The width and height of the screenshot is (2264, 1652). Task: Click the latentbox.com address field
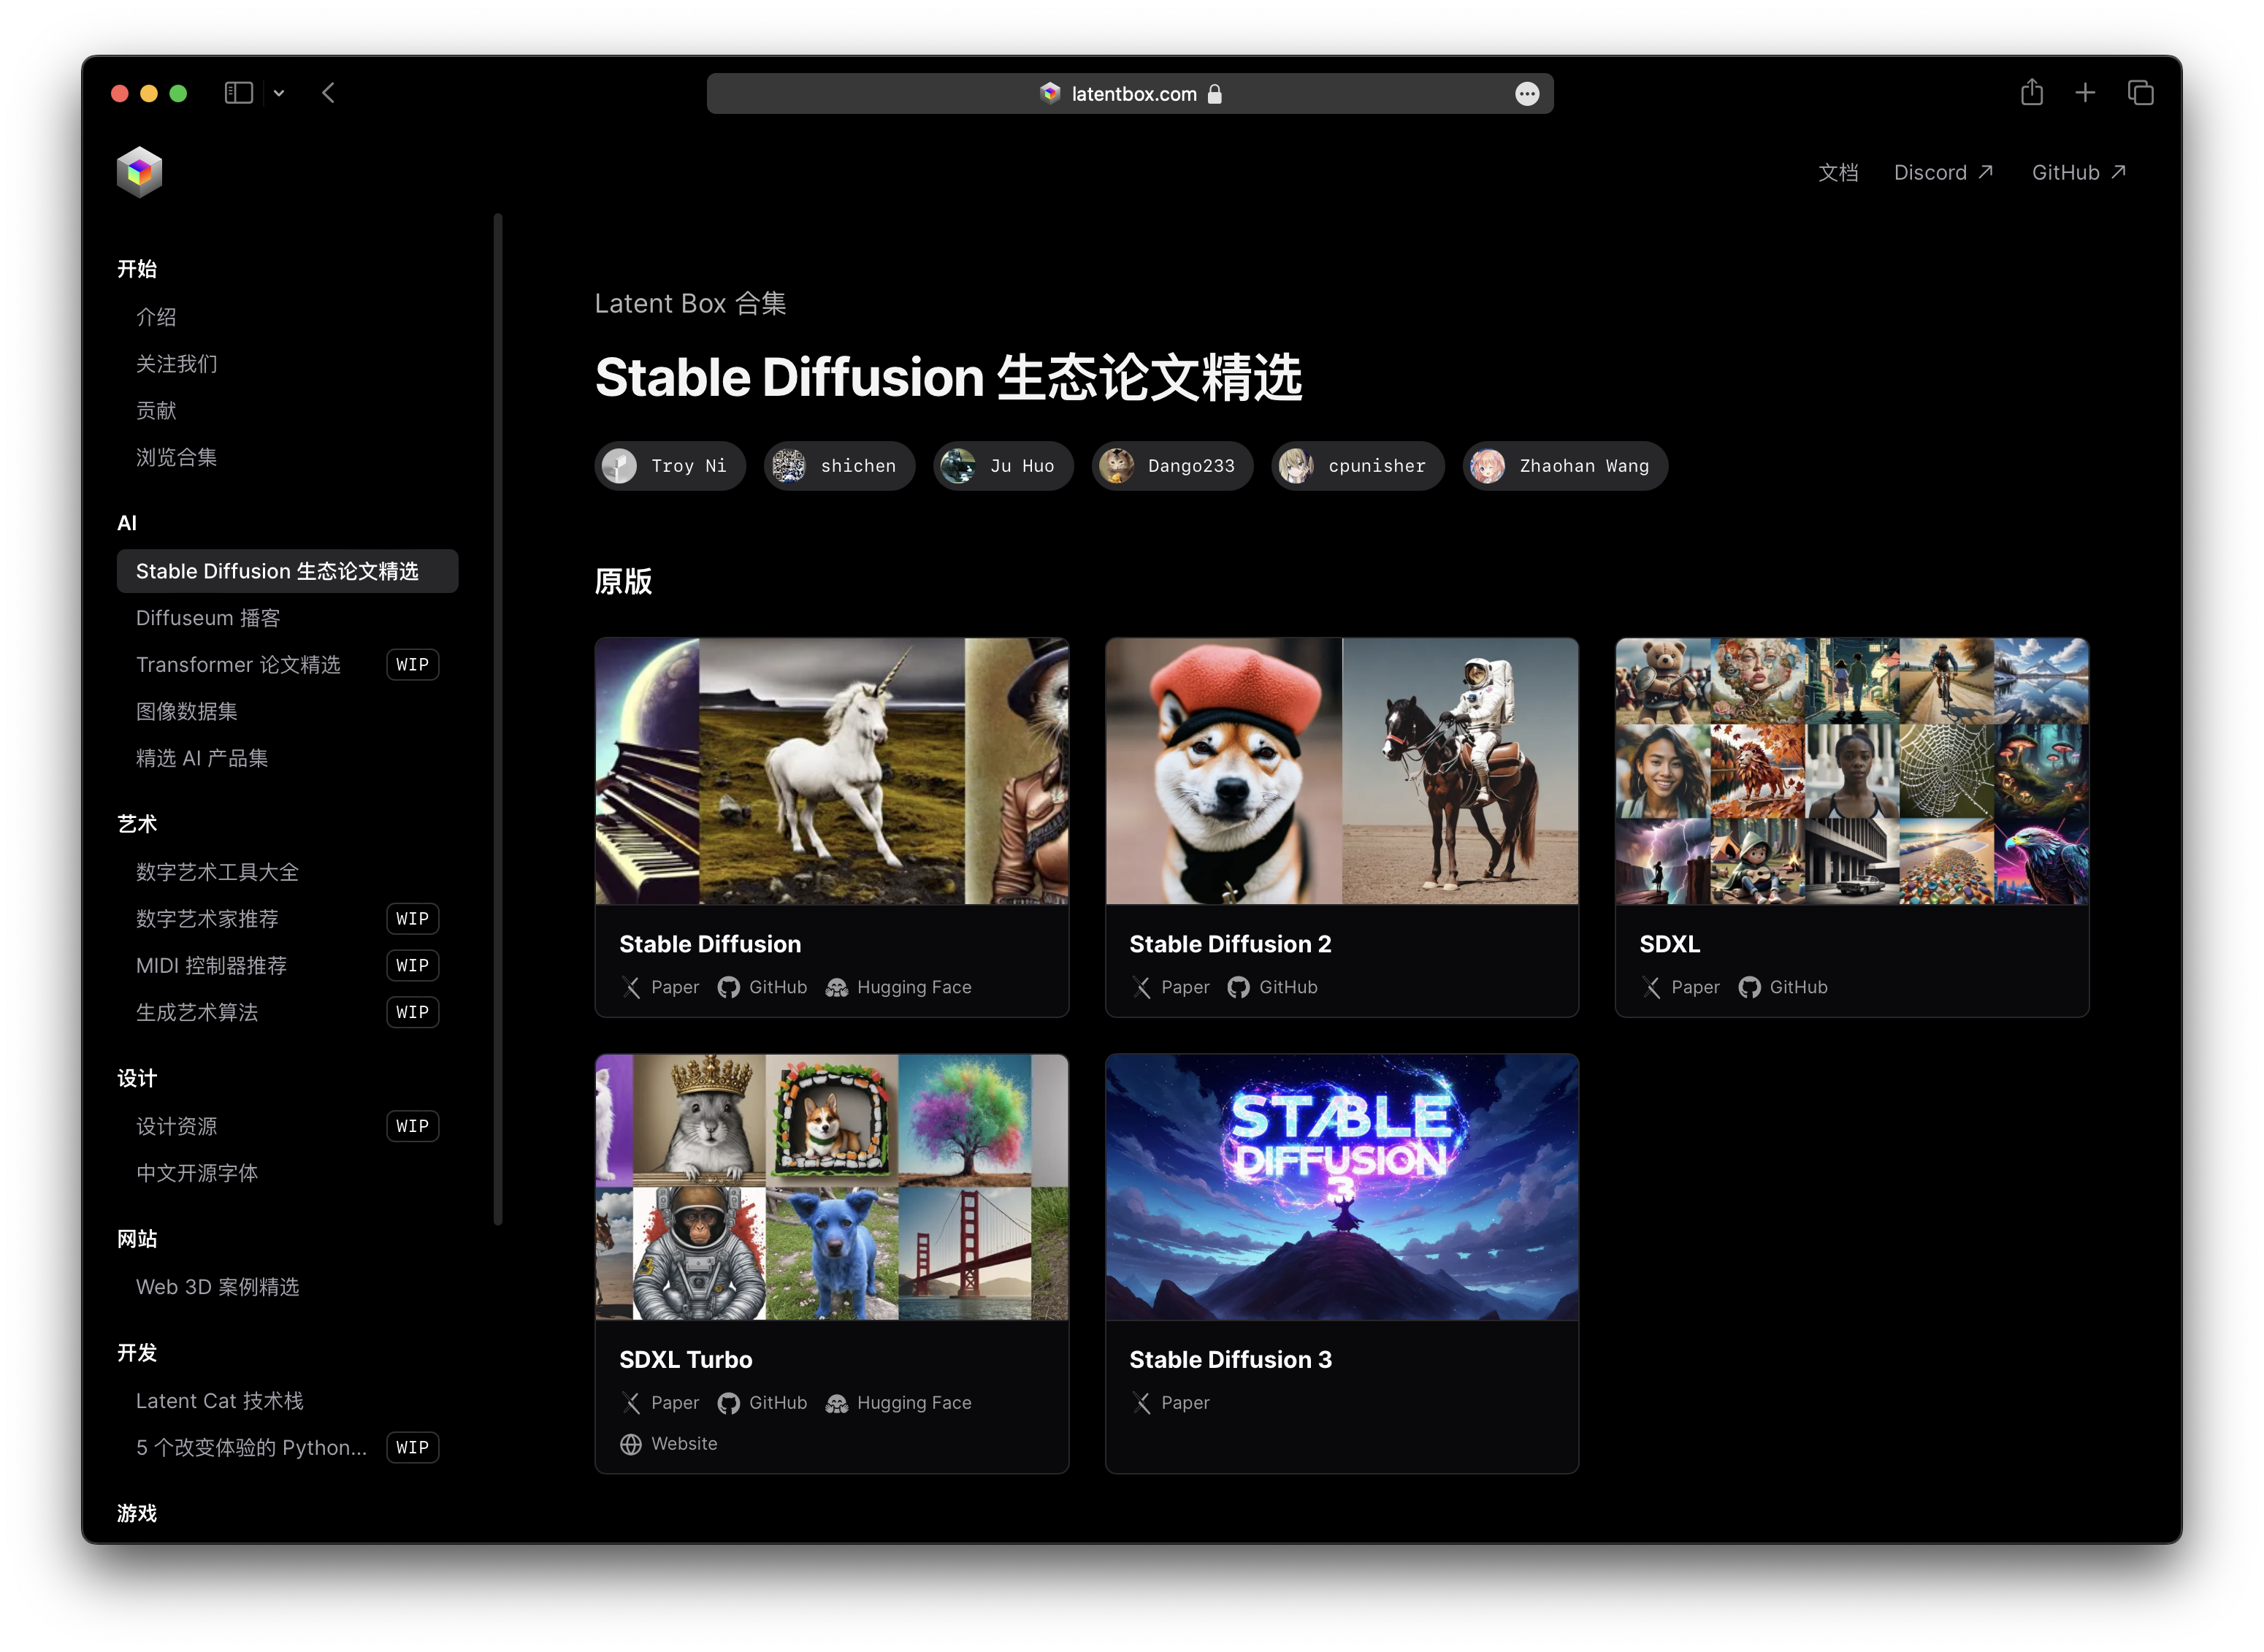click(1130, 94)
